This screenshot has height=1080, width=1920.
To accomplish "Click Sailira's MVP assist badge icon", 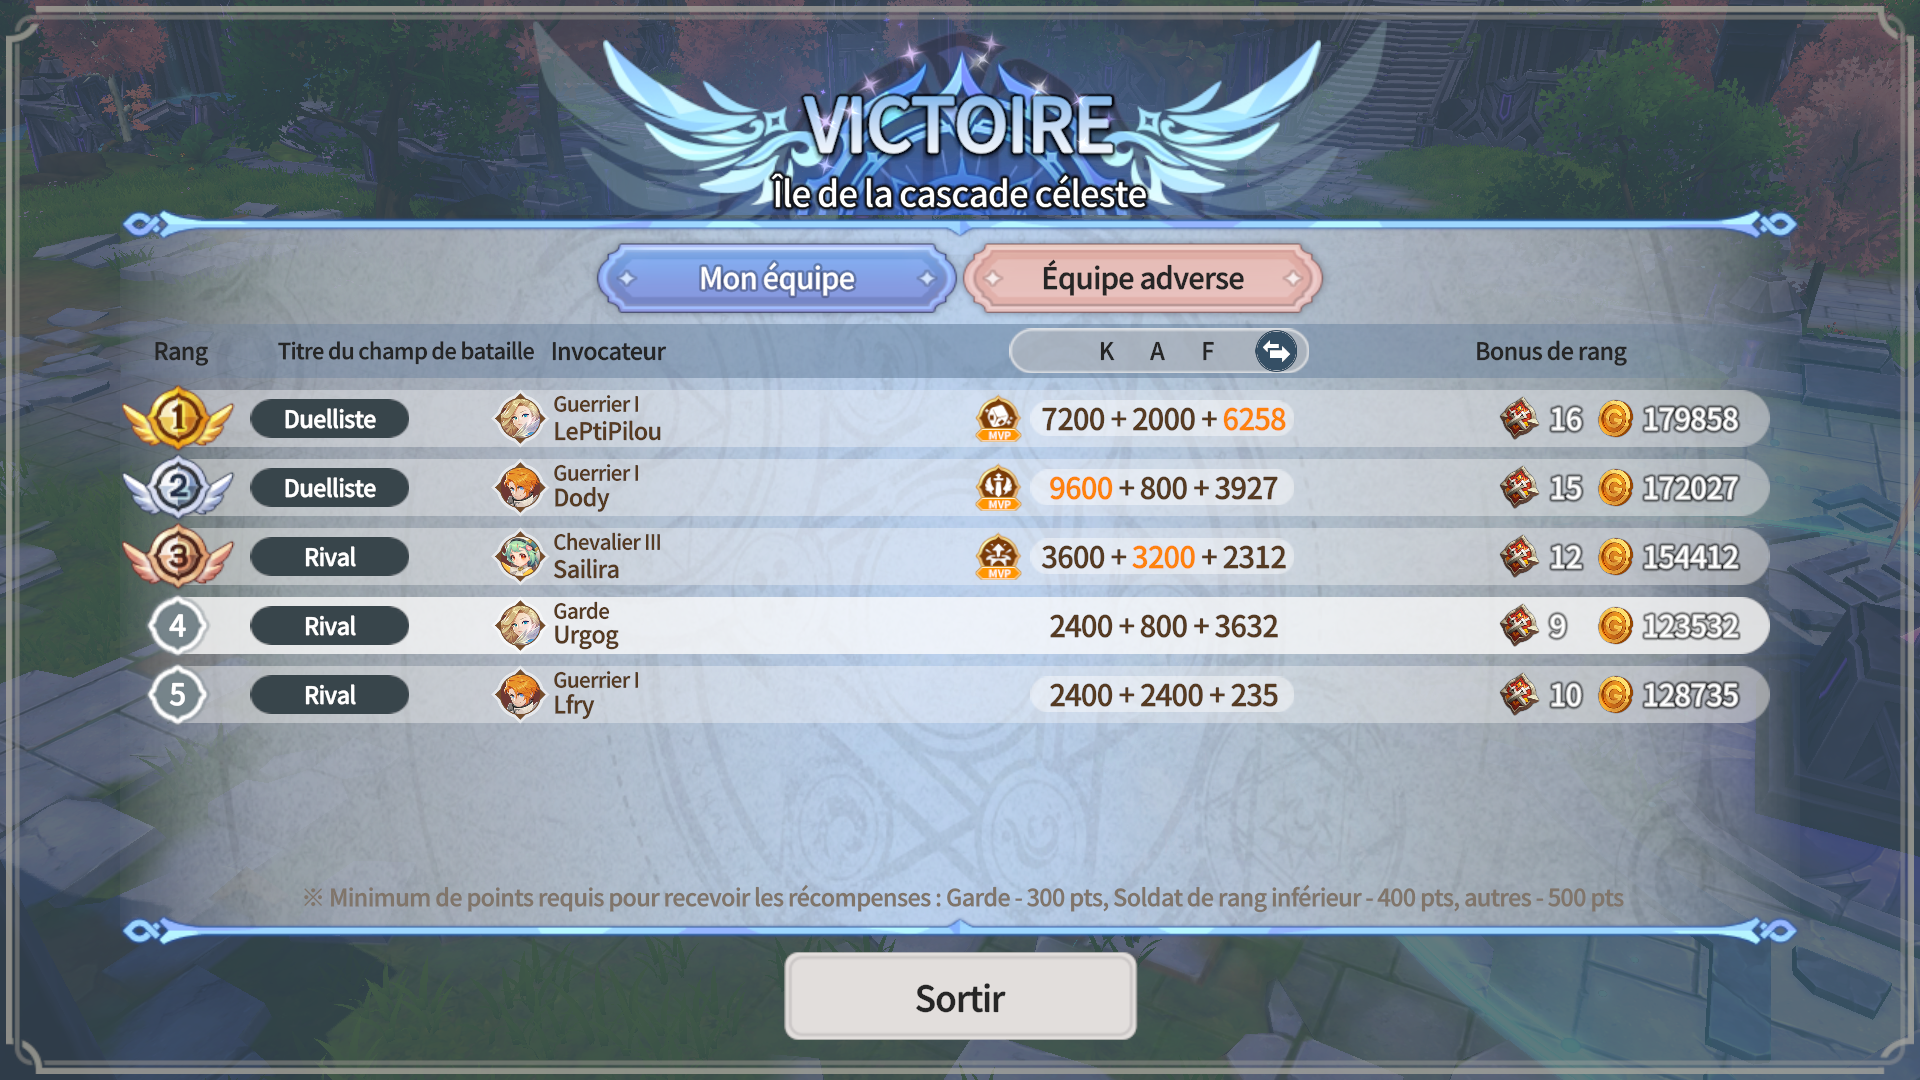I will (998, 557).
